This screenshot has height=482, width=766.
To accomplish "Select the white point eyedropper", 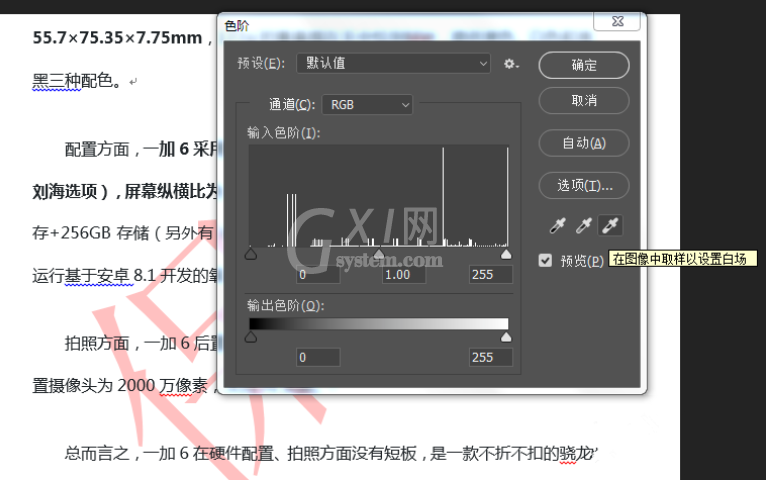I will pos(610,226).
